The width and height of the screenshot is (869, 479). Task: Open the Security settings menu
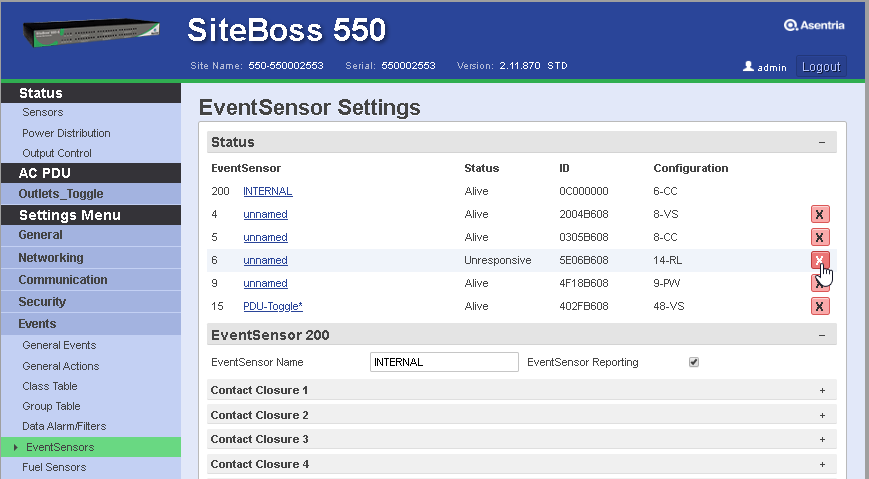click(42, 302)
